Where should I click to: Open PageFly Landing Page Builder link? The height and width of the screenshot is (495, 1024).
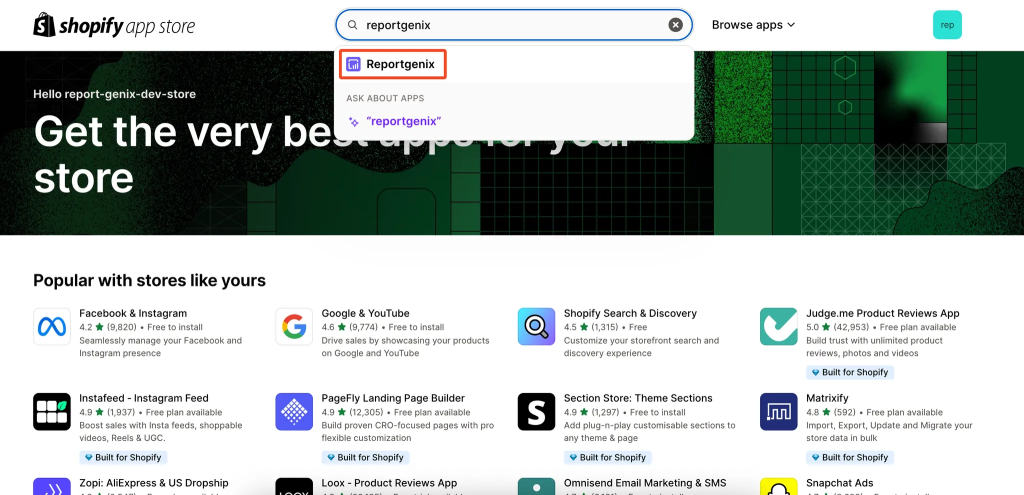click(393, 398)
